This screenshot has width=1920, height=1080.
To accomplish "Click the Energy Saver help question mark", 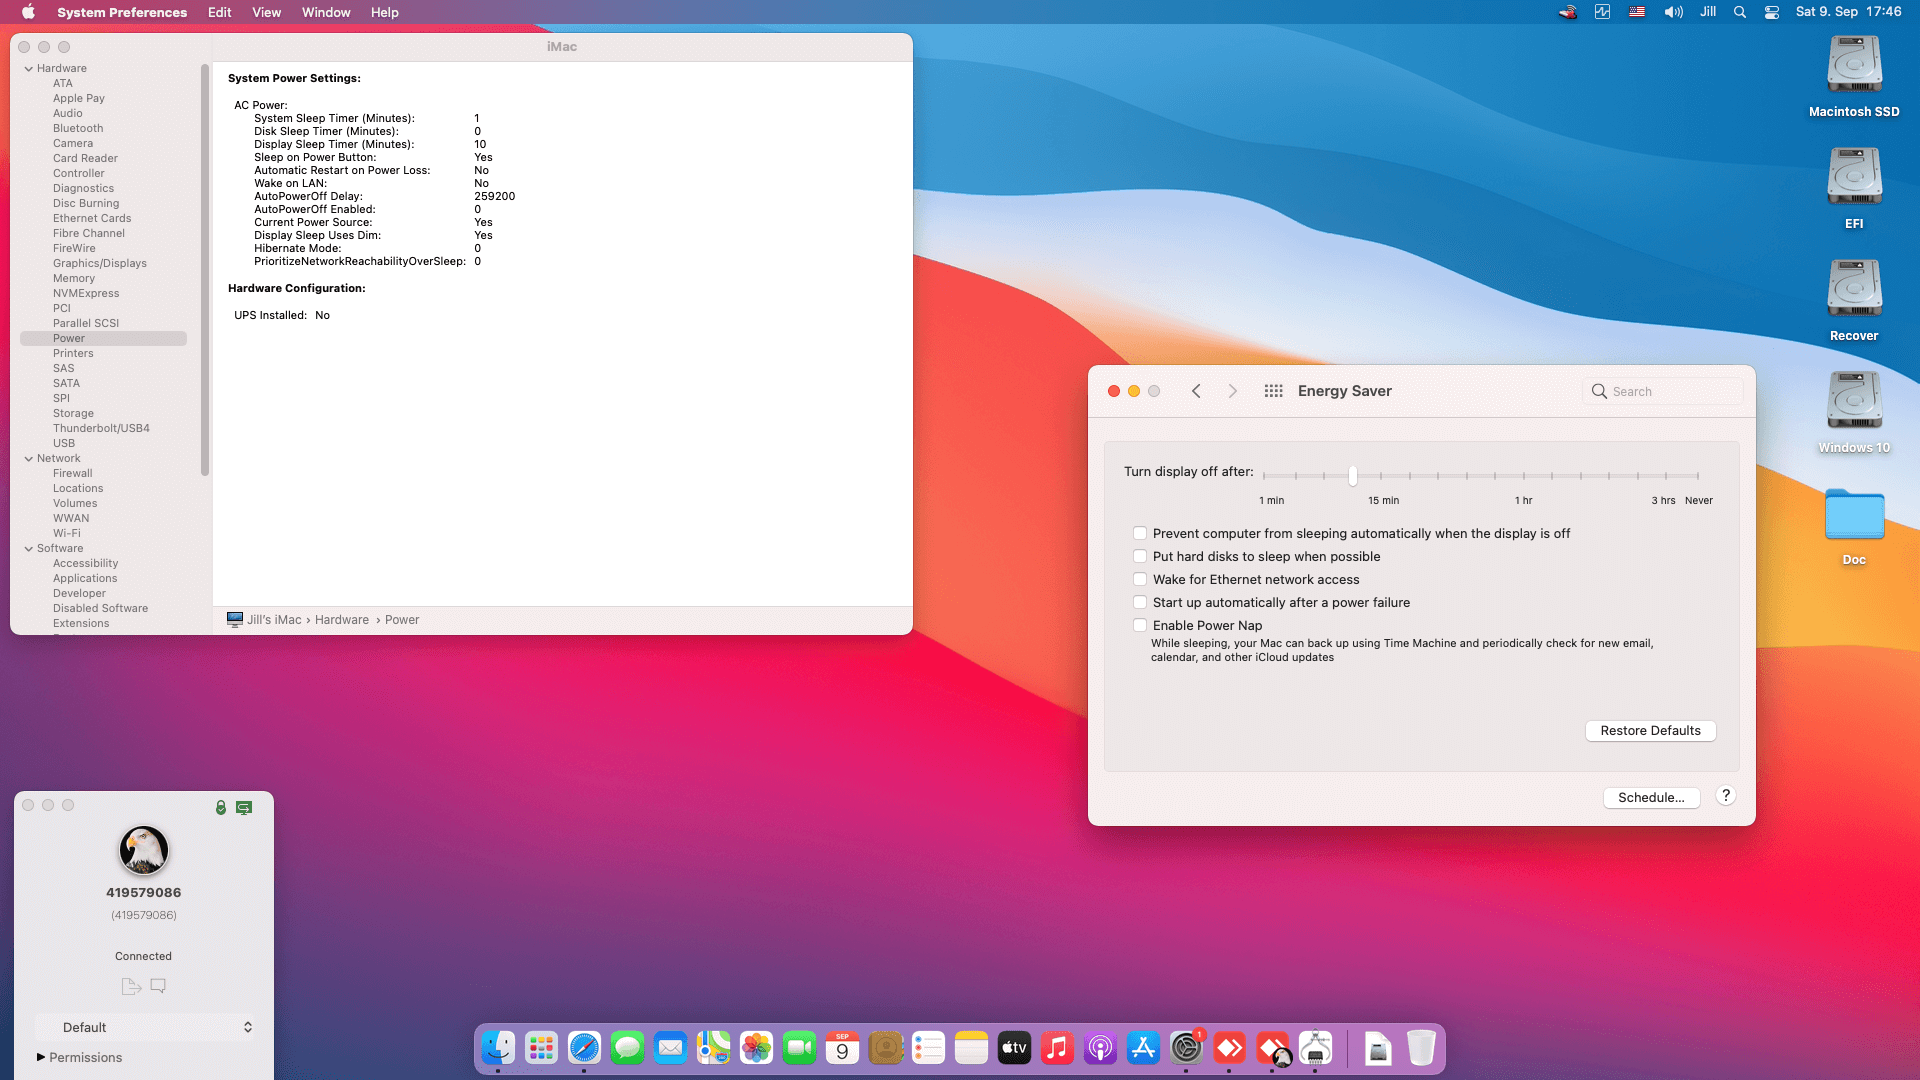I will coord(1726,796).
